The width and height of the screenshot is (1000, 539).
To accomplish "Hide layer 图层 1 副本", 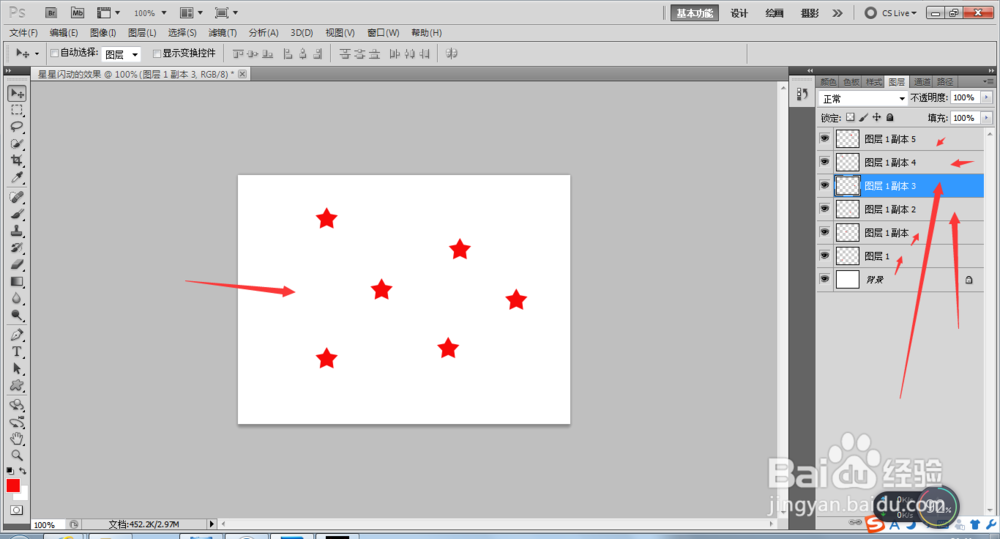I will 825,232.
